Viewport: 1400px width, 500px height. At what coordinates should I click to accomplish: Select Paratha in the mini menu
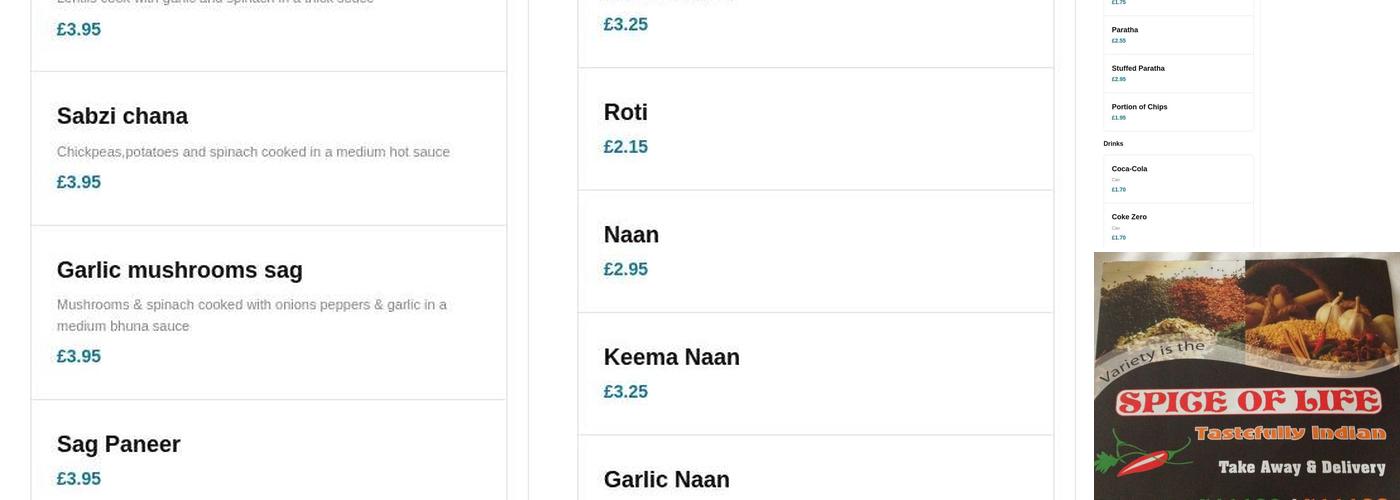1125,30
